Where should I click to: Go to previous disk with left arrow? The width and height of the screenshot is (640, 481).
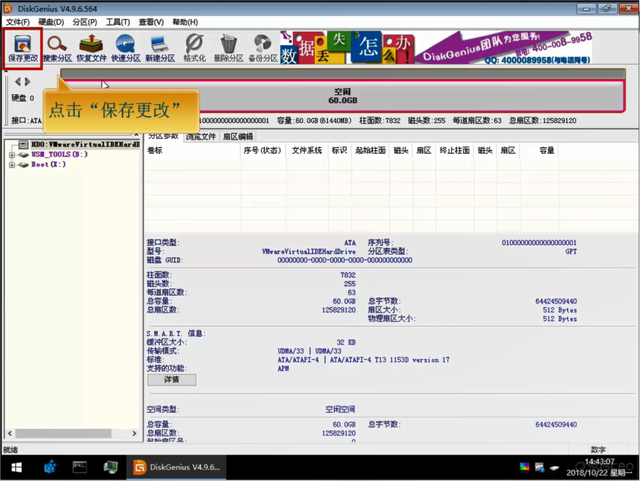coord(18,82)
